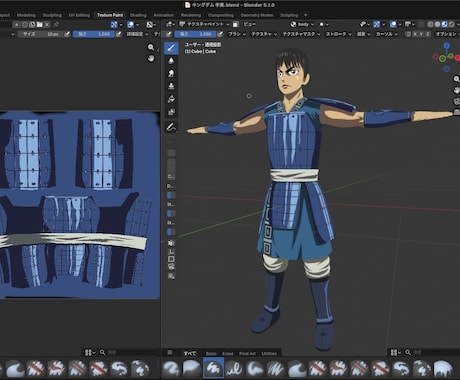
Task: Select the first brush thumbnail in the viewport asset shelf
Action: (171, 369)
